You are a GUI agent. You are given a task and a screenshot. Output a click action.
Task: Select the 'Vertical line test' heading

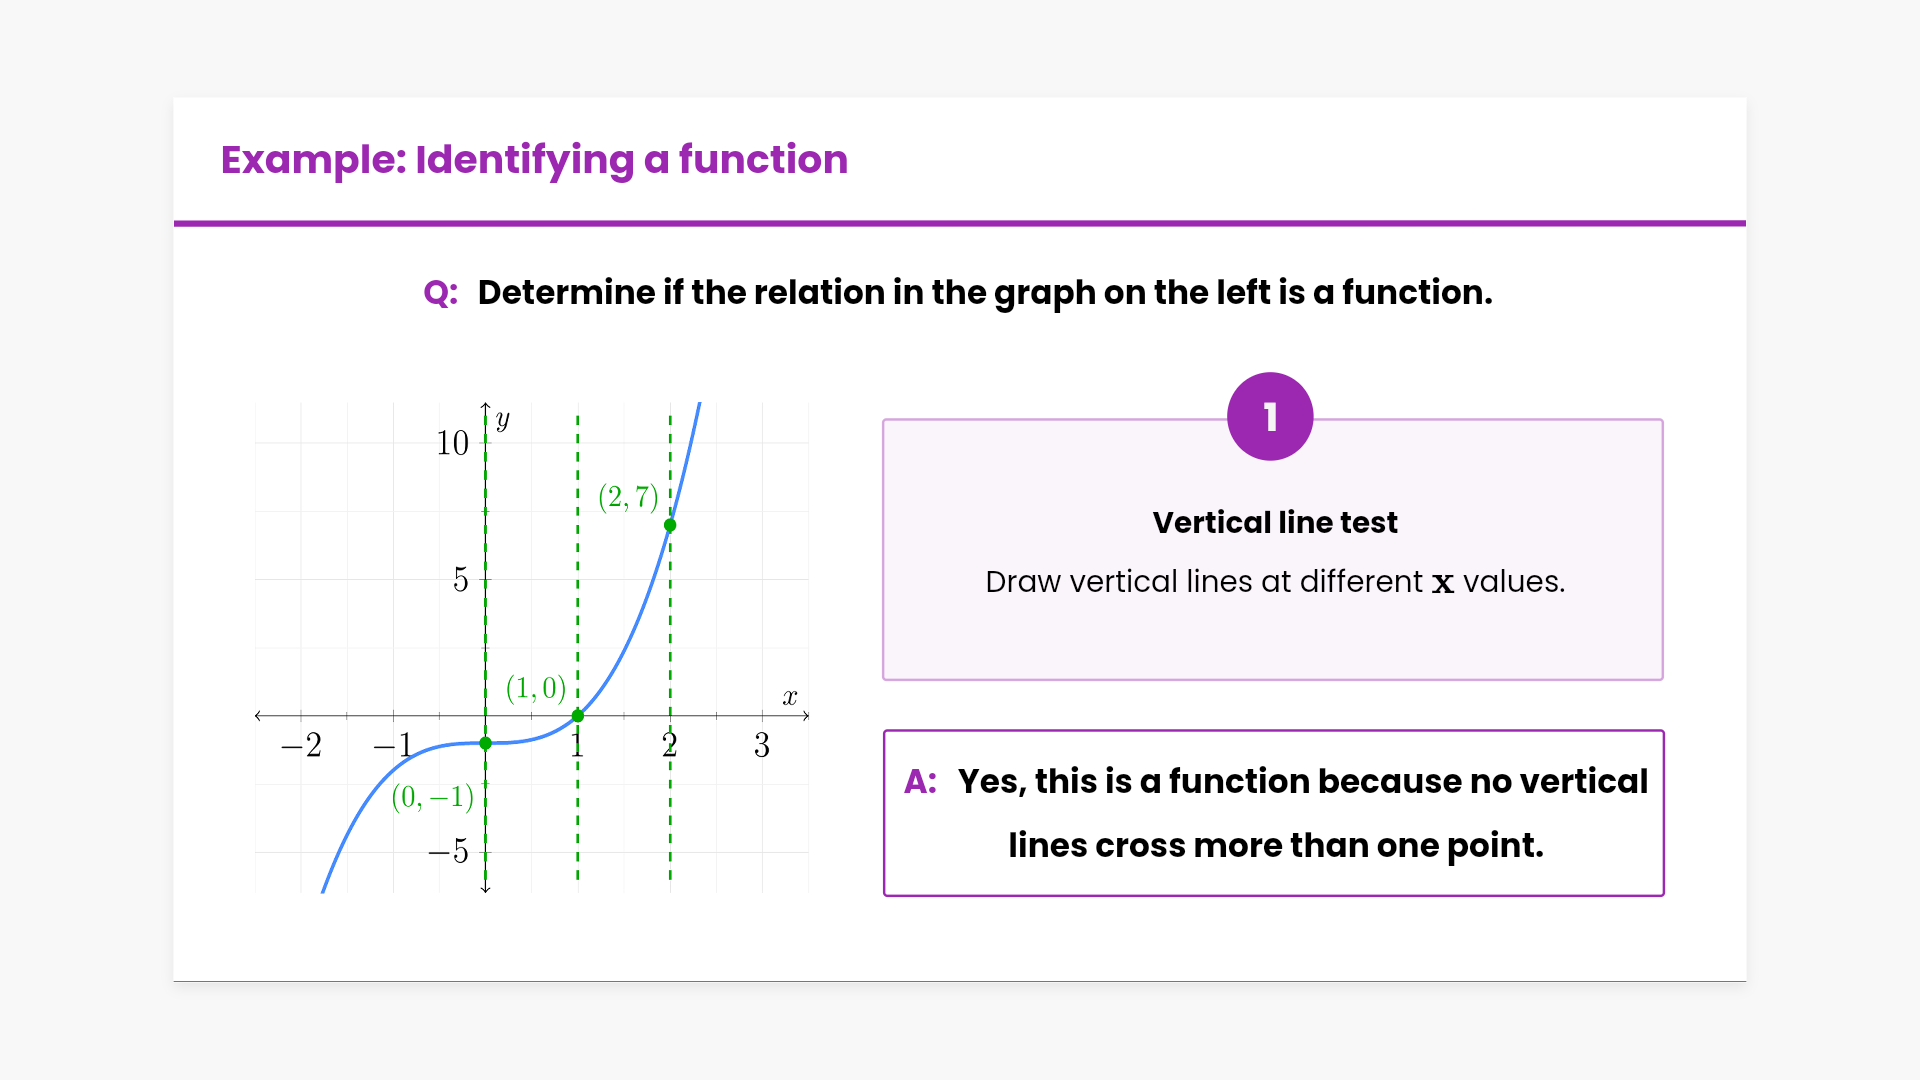click(x=1274, y=522)
